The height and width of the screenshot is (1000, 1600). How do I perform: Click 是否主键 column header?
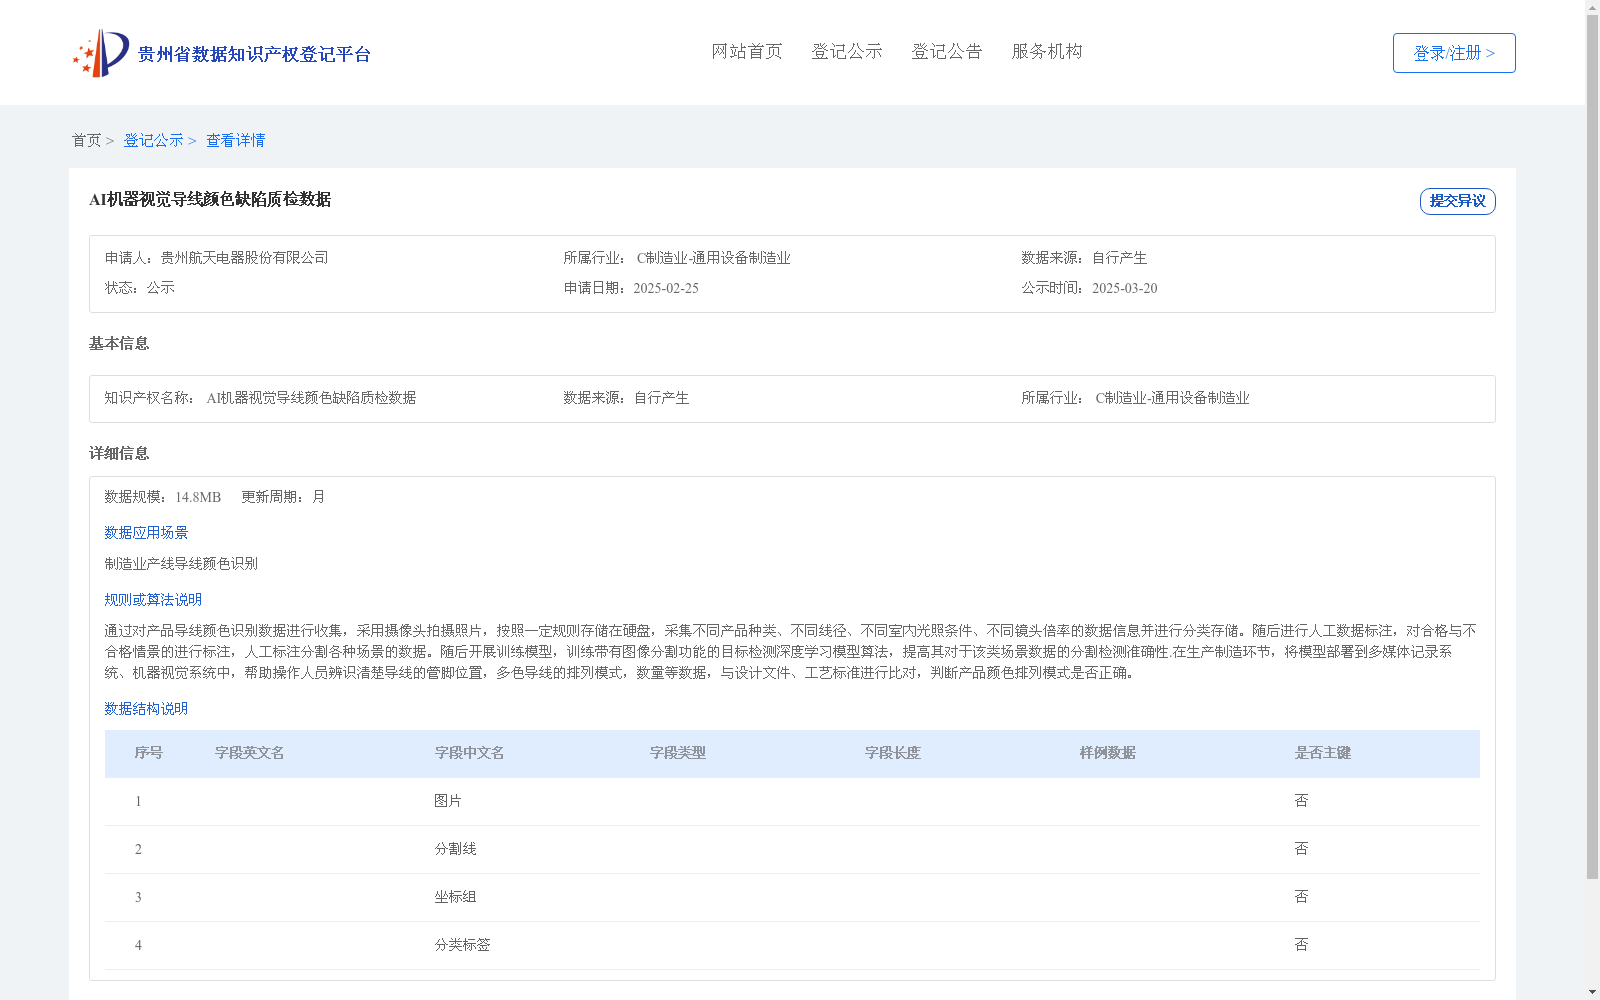(x=1323, y=753)
